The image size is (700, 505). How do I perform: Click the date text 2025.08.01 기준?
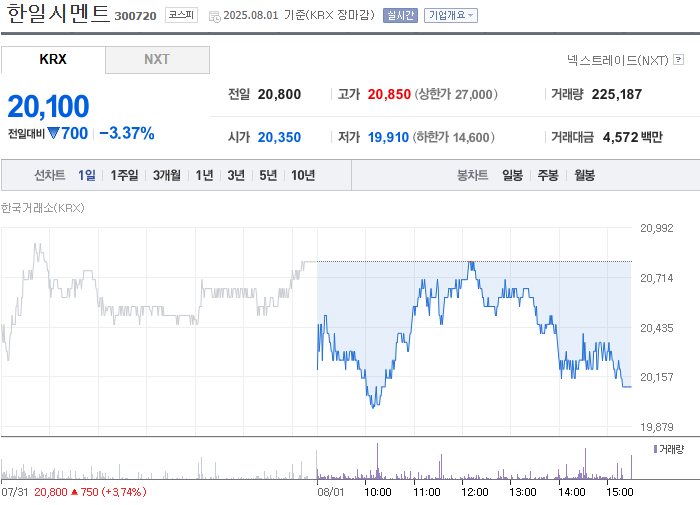pos(265,15)
